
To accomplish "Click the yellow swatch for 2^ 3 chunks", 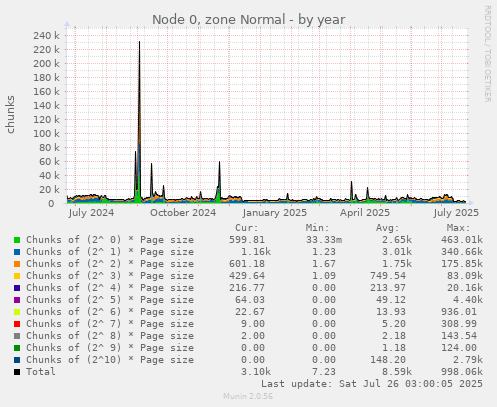I will (x=17, y=276).
